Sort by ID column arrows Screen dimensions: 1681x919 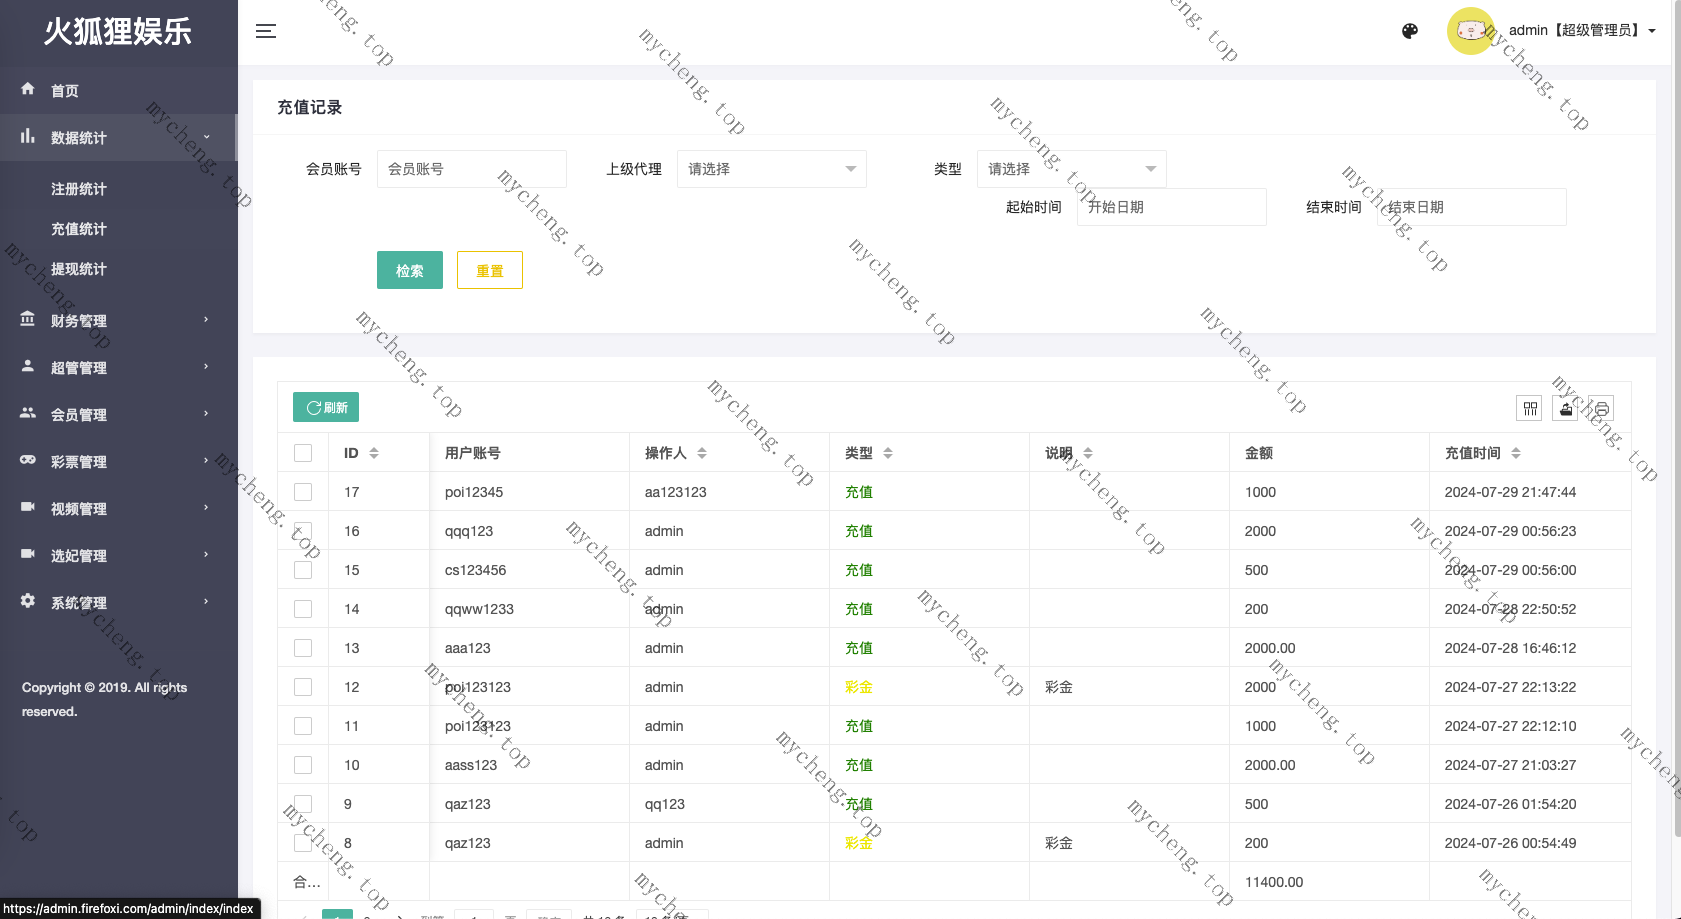point(374,453)
